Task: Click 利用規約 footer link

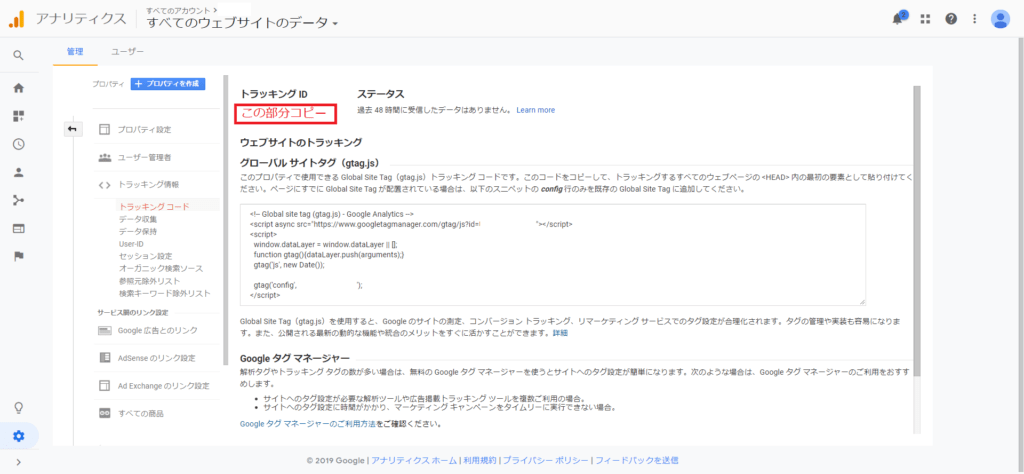Action: pos(479,460)
